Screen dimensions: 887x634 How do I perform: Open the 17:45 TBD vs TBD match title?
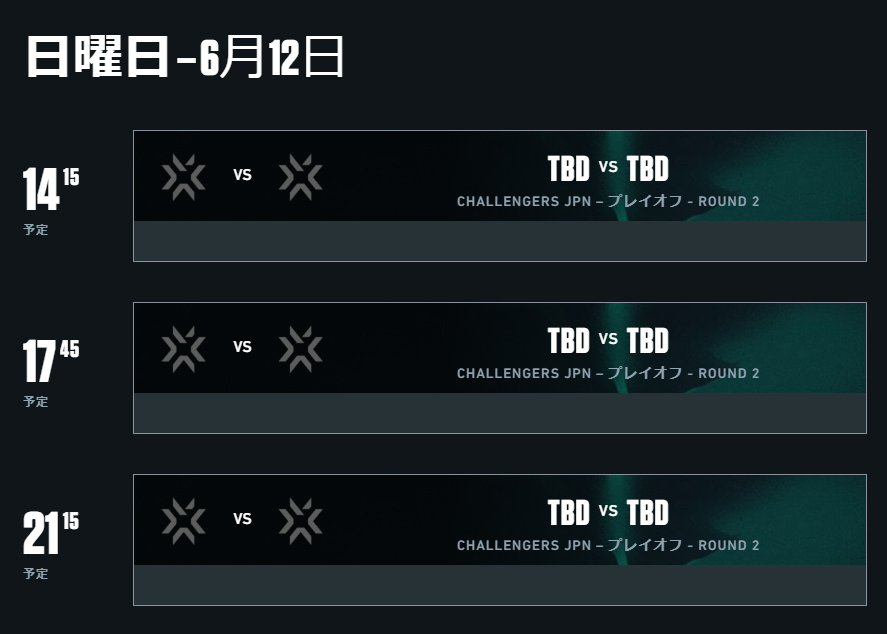pos(608,340)
